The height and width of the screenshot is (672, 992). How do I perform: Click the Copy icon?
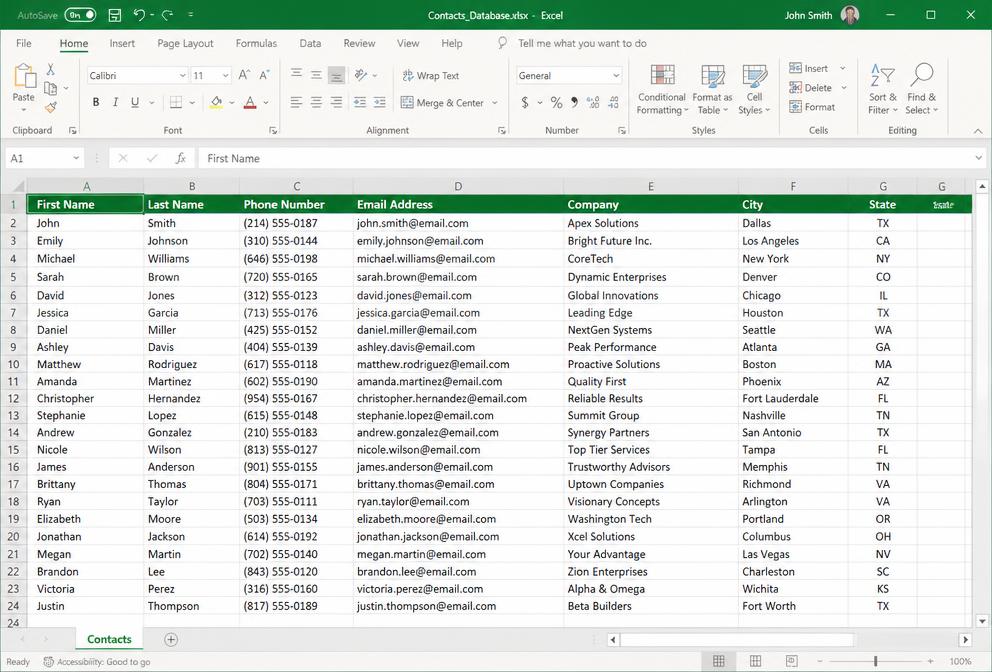(x=51, y=88)
